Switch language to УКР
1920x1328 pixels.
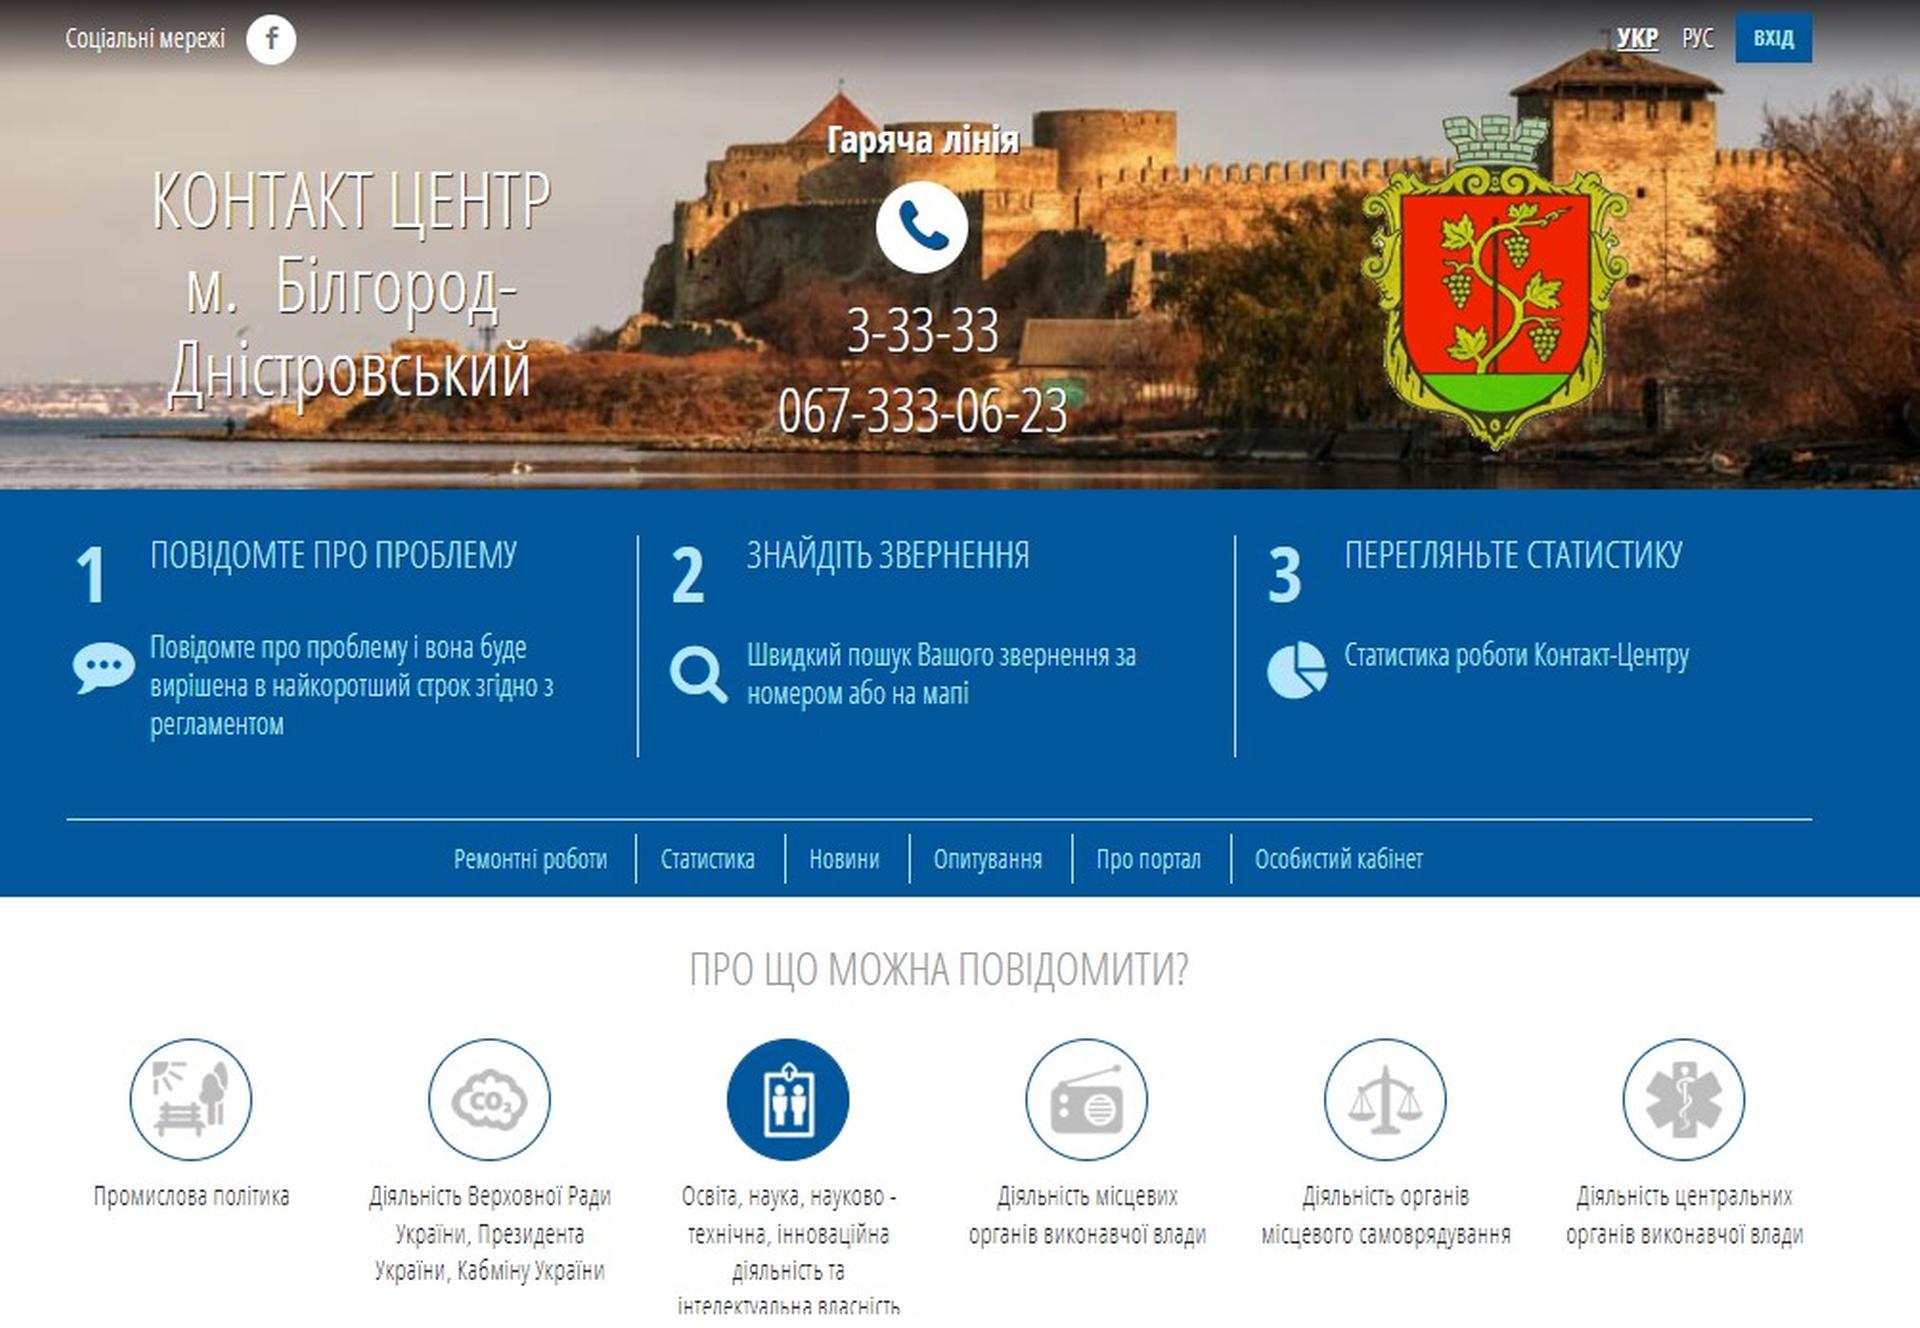(x=1637, y=38)
